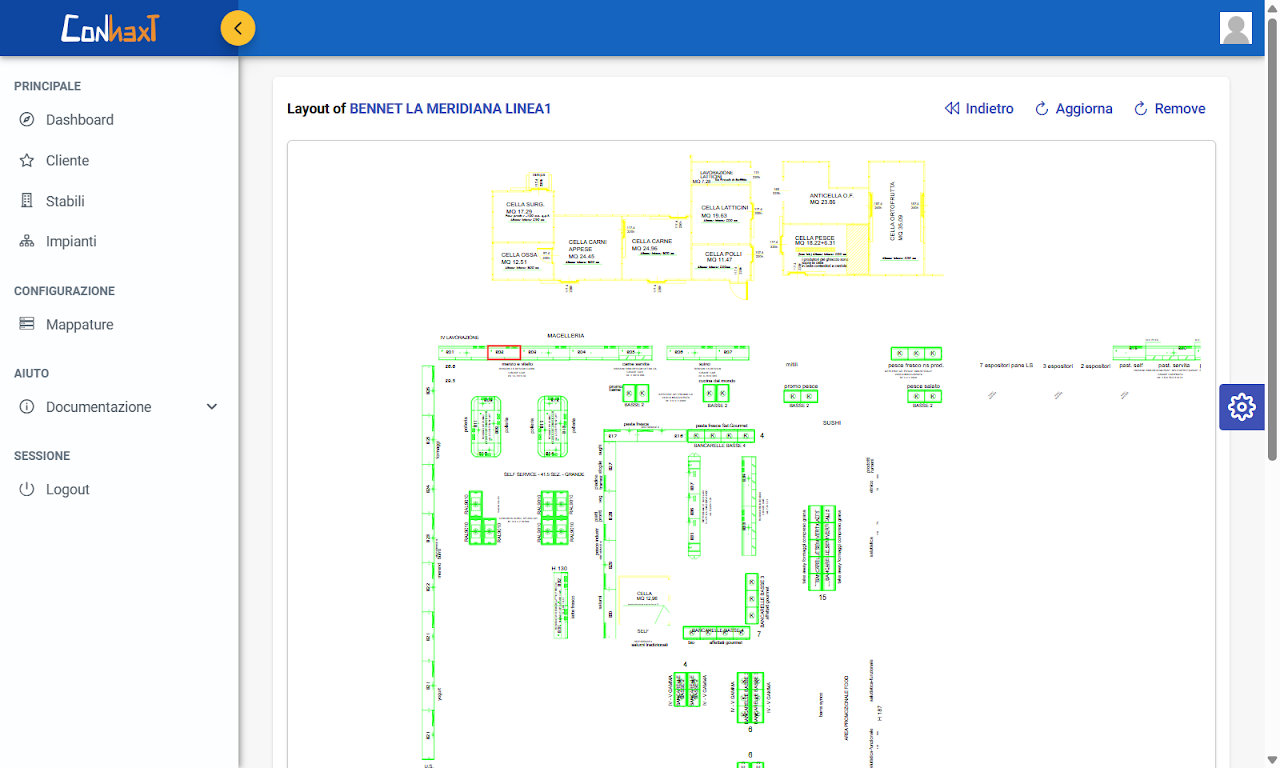
Task: Click the red highlighted unit in layout
Action: (x=503, y=352)
